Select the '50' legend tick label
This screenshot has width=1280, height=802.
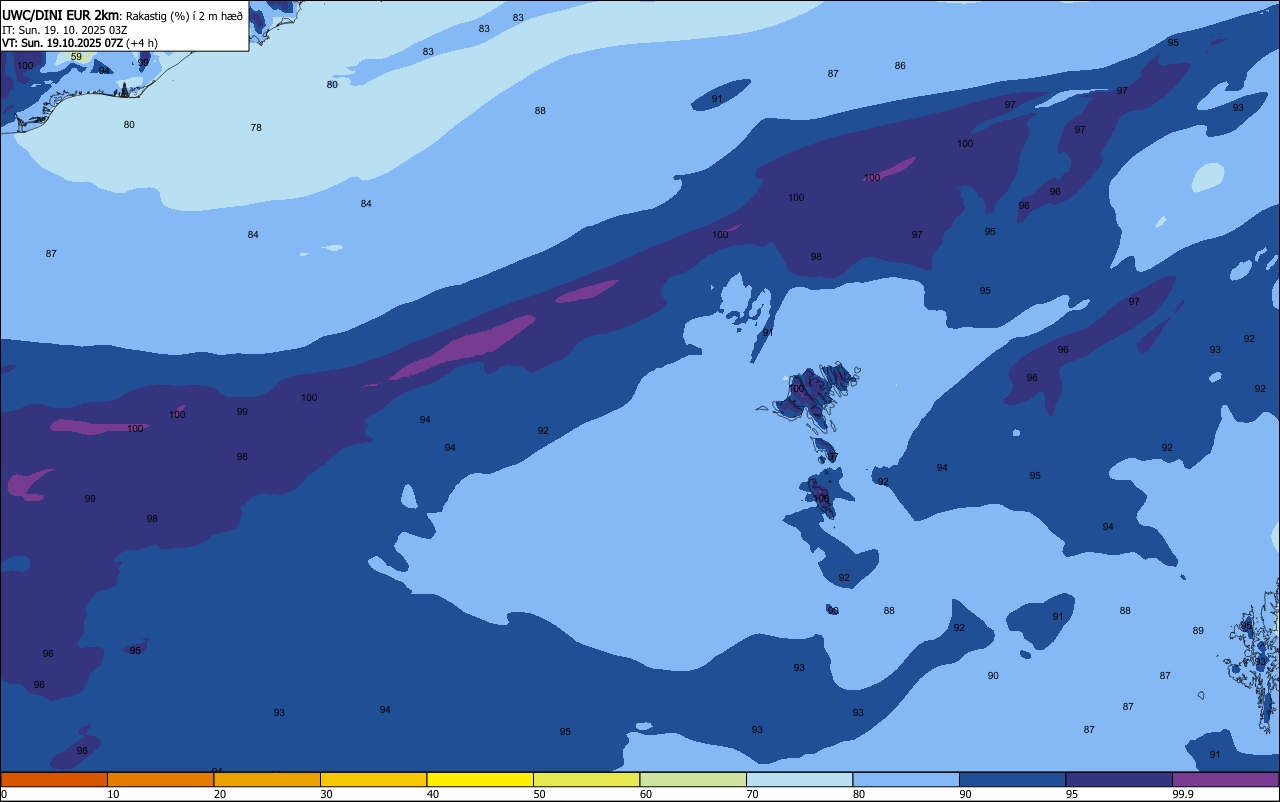539,794
